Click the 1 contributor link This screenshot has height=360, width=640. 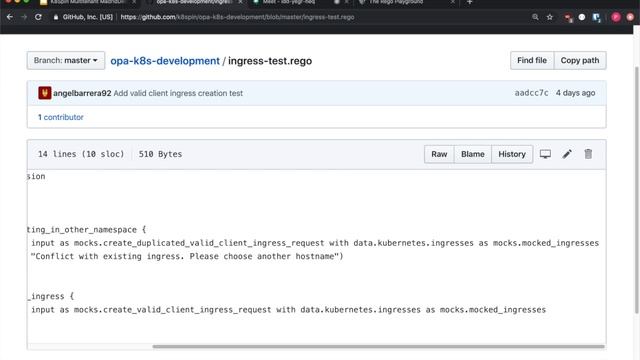61,117
